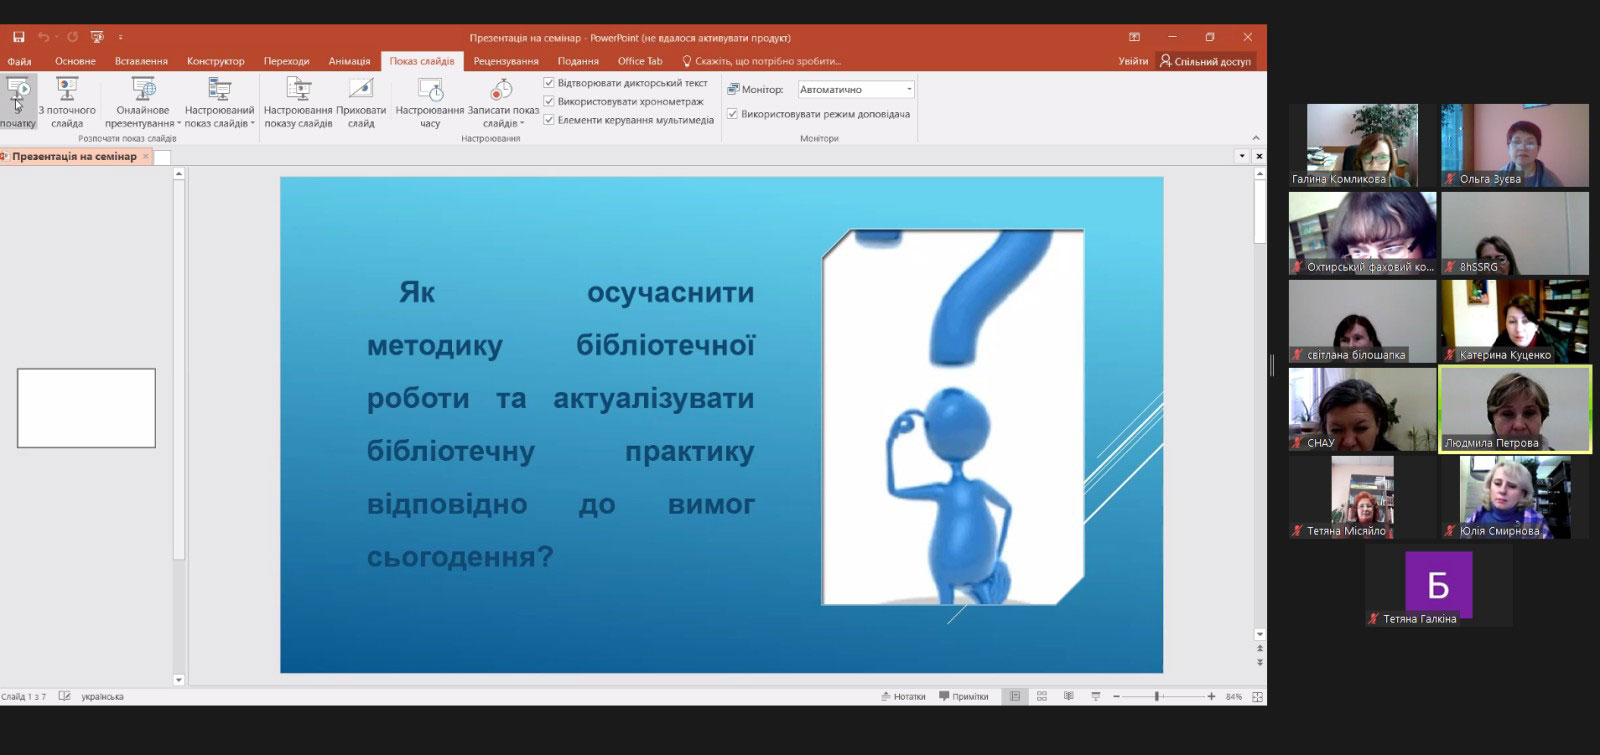Click the next slide double-arrow button
This screenshot has width=1600, height=755.
click(1259, 662)
